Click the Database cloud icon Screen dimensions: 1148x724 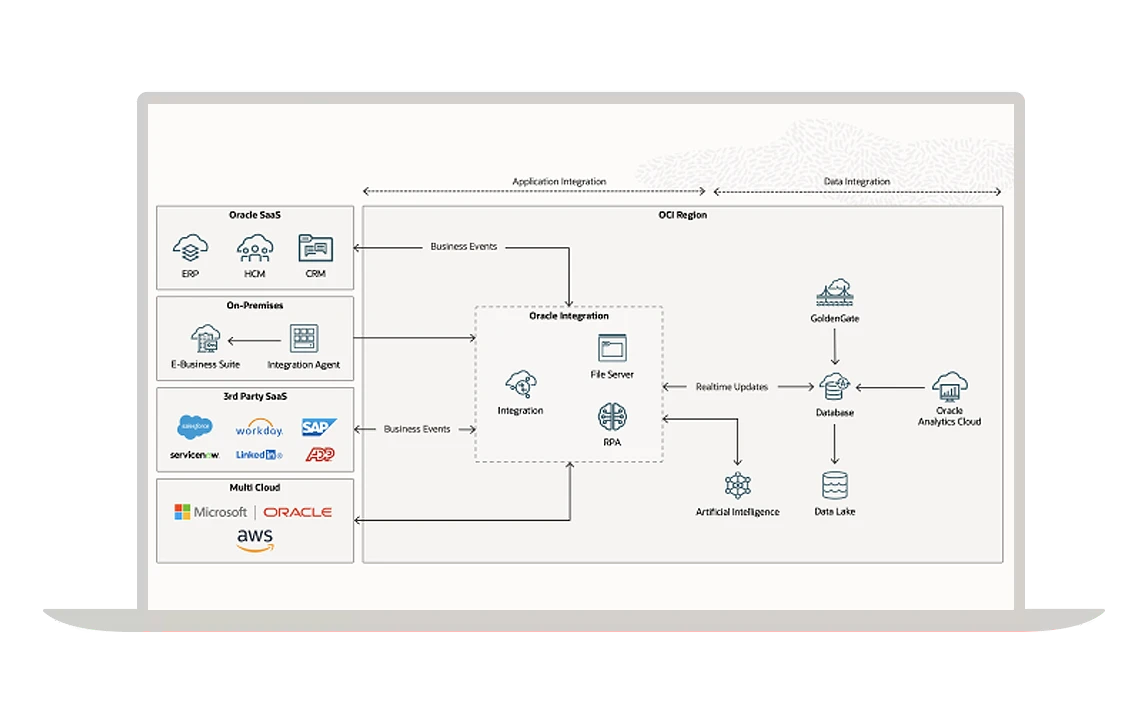coord(834,386)
